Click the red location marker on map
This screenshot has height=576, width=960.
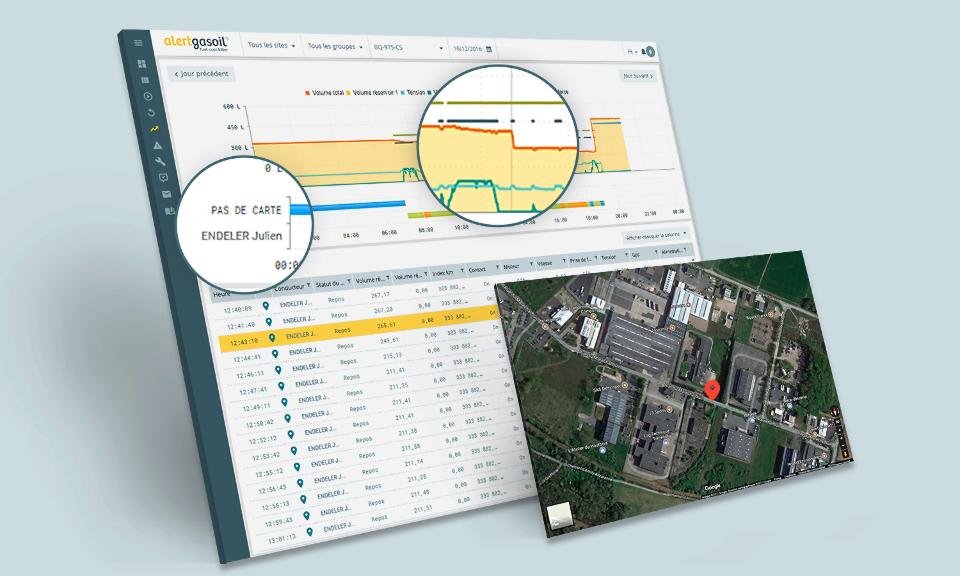[711, 389]
